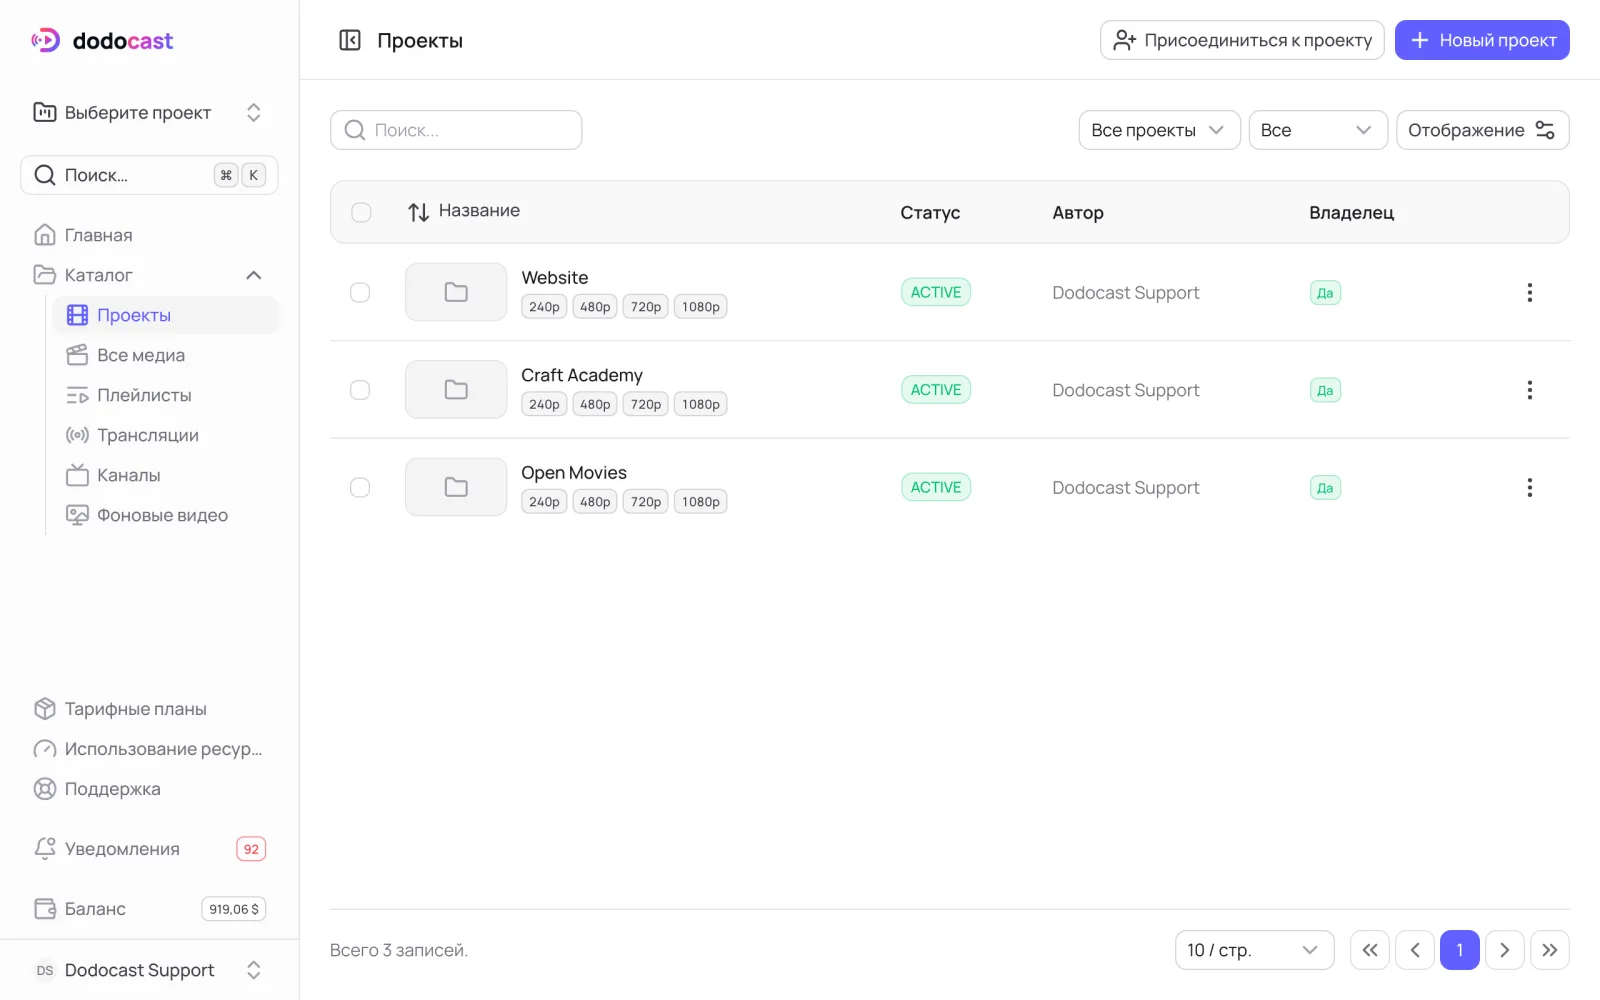
Task: Click the Новый проект button
Action: [x=1482, y=40]
